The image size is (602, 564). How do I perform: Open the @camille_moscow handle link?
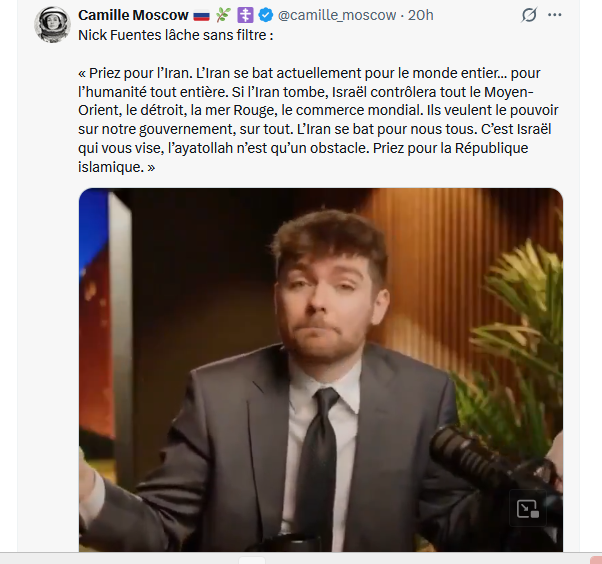click(338, 16)
